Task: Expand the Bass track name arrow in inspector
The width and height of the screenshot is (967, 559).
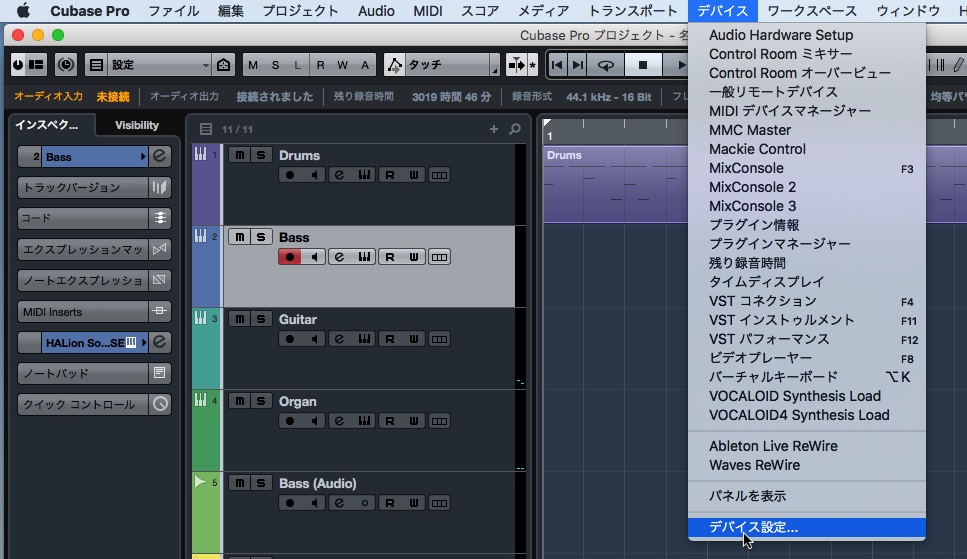Action: tap(143, 157)
